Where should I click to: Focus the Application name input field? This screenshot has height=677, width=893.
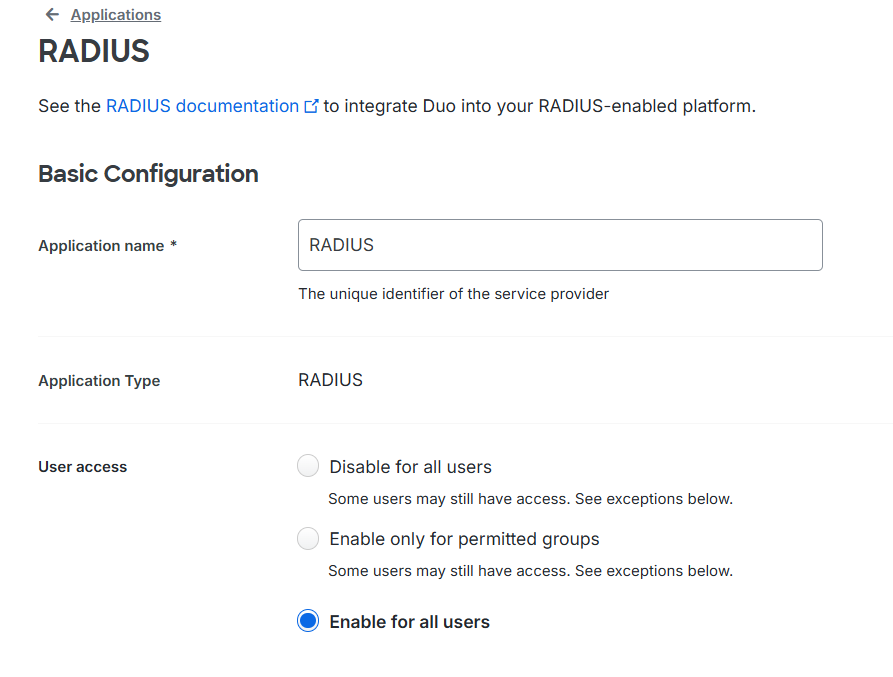(x=560, y=245)
